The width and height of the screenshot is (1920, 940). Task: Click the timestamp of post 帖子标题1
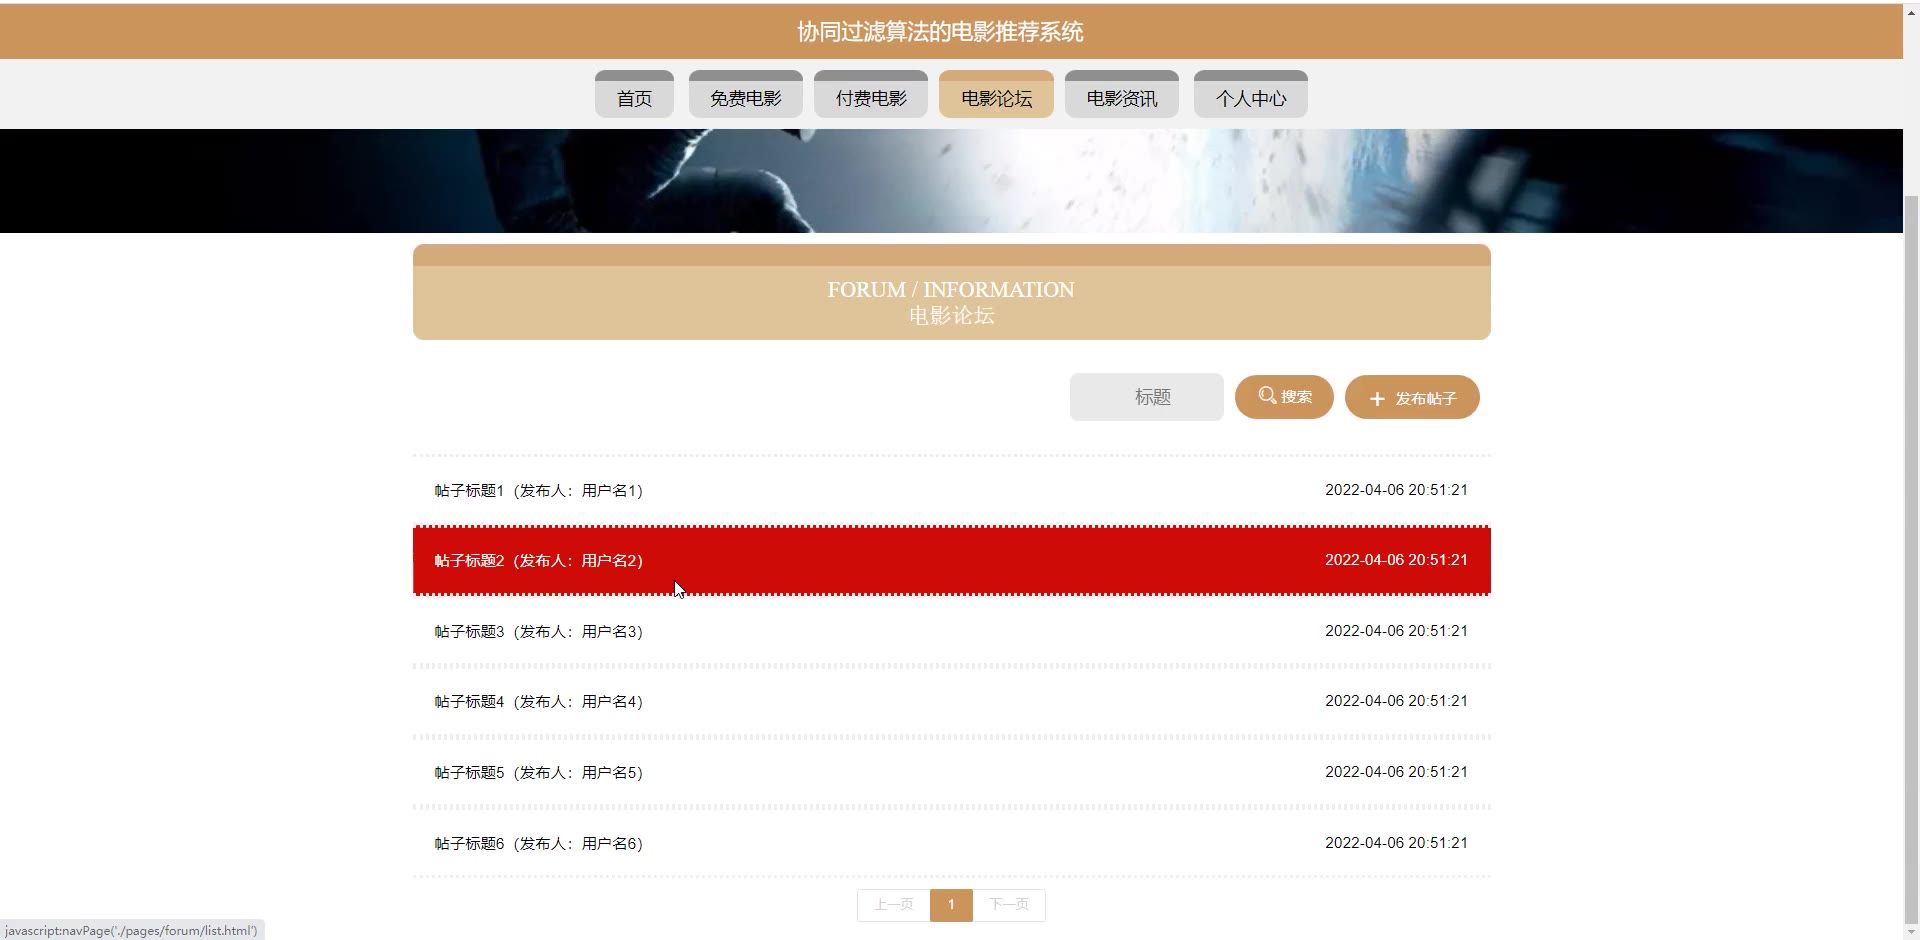coord(1396,490)
